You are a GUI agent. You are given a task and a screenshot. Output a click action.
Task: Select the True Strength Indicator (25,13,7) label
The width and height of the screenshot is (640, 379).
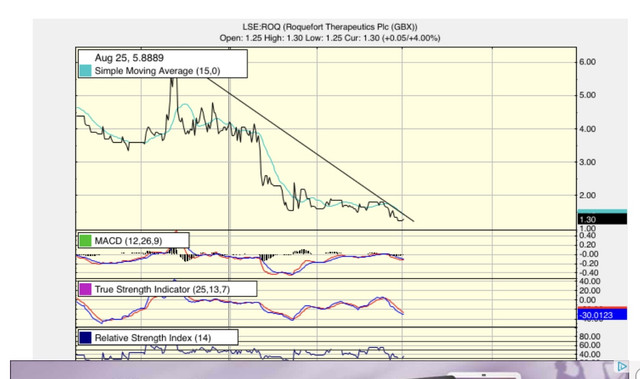click(x=162, y=289)
